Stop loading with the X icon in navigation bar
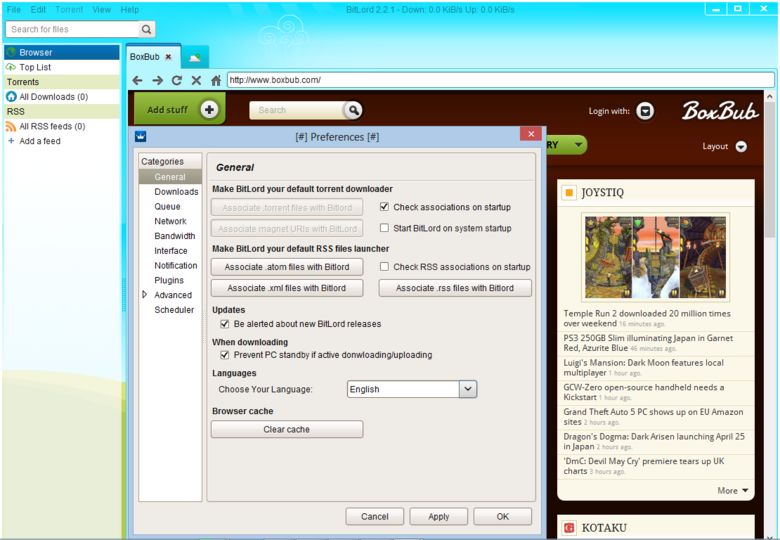Screen dimensions: 780x540 coord(196,80)
